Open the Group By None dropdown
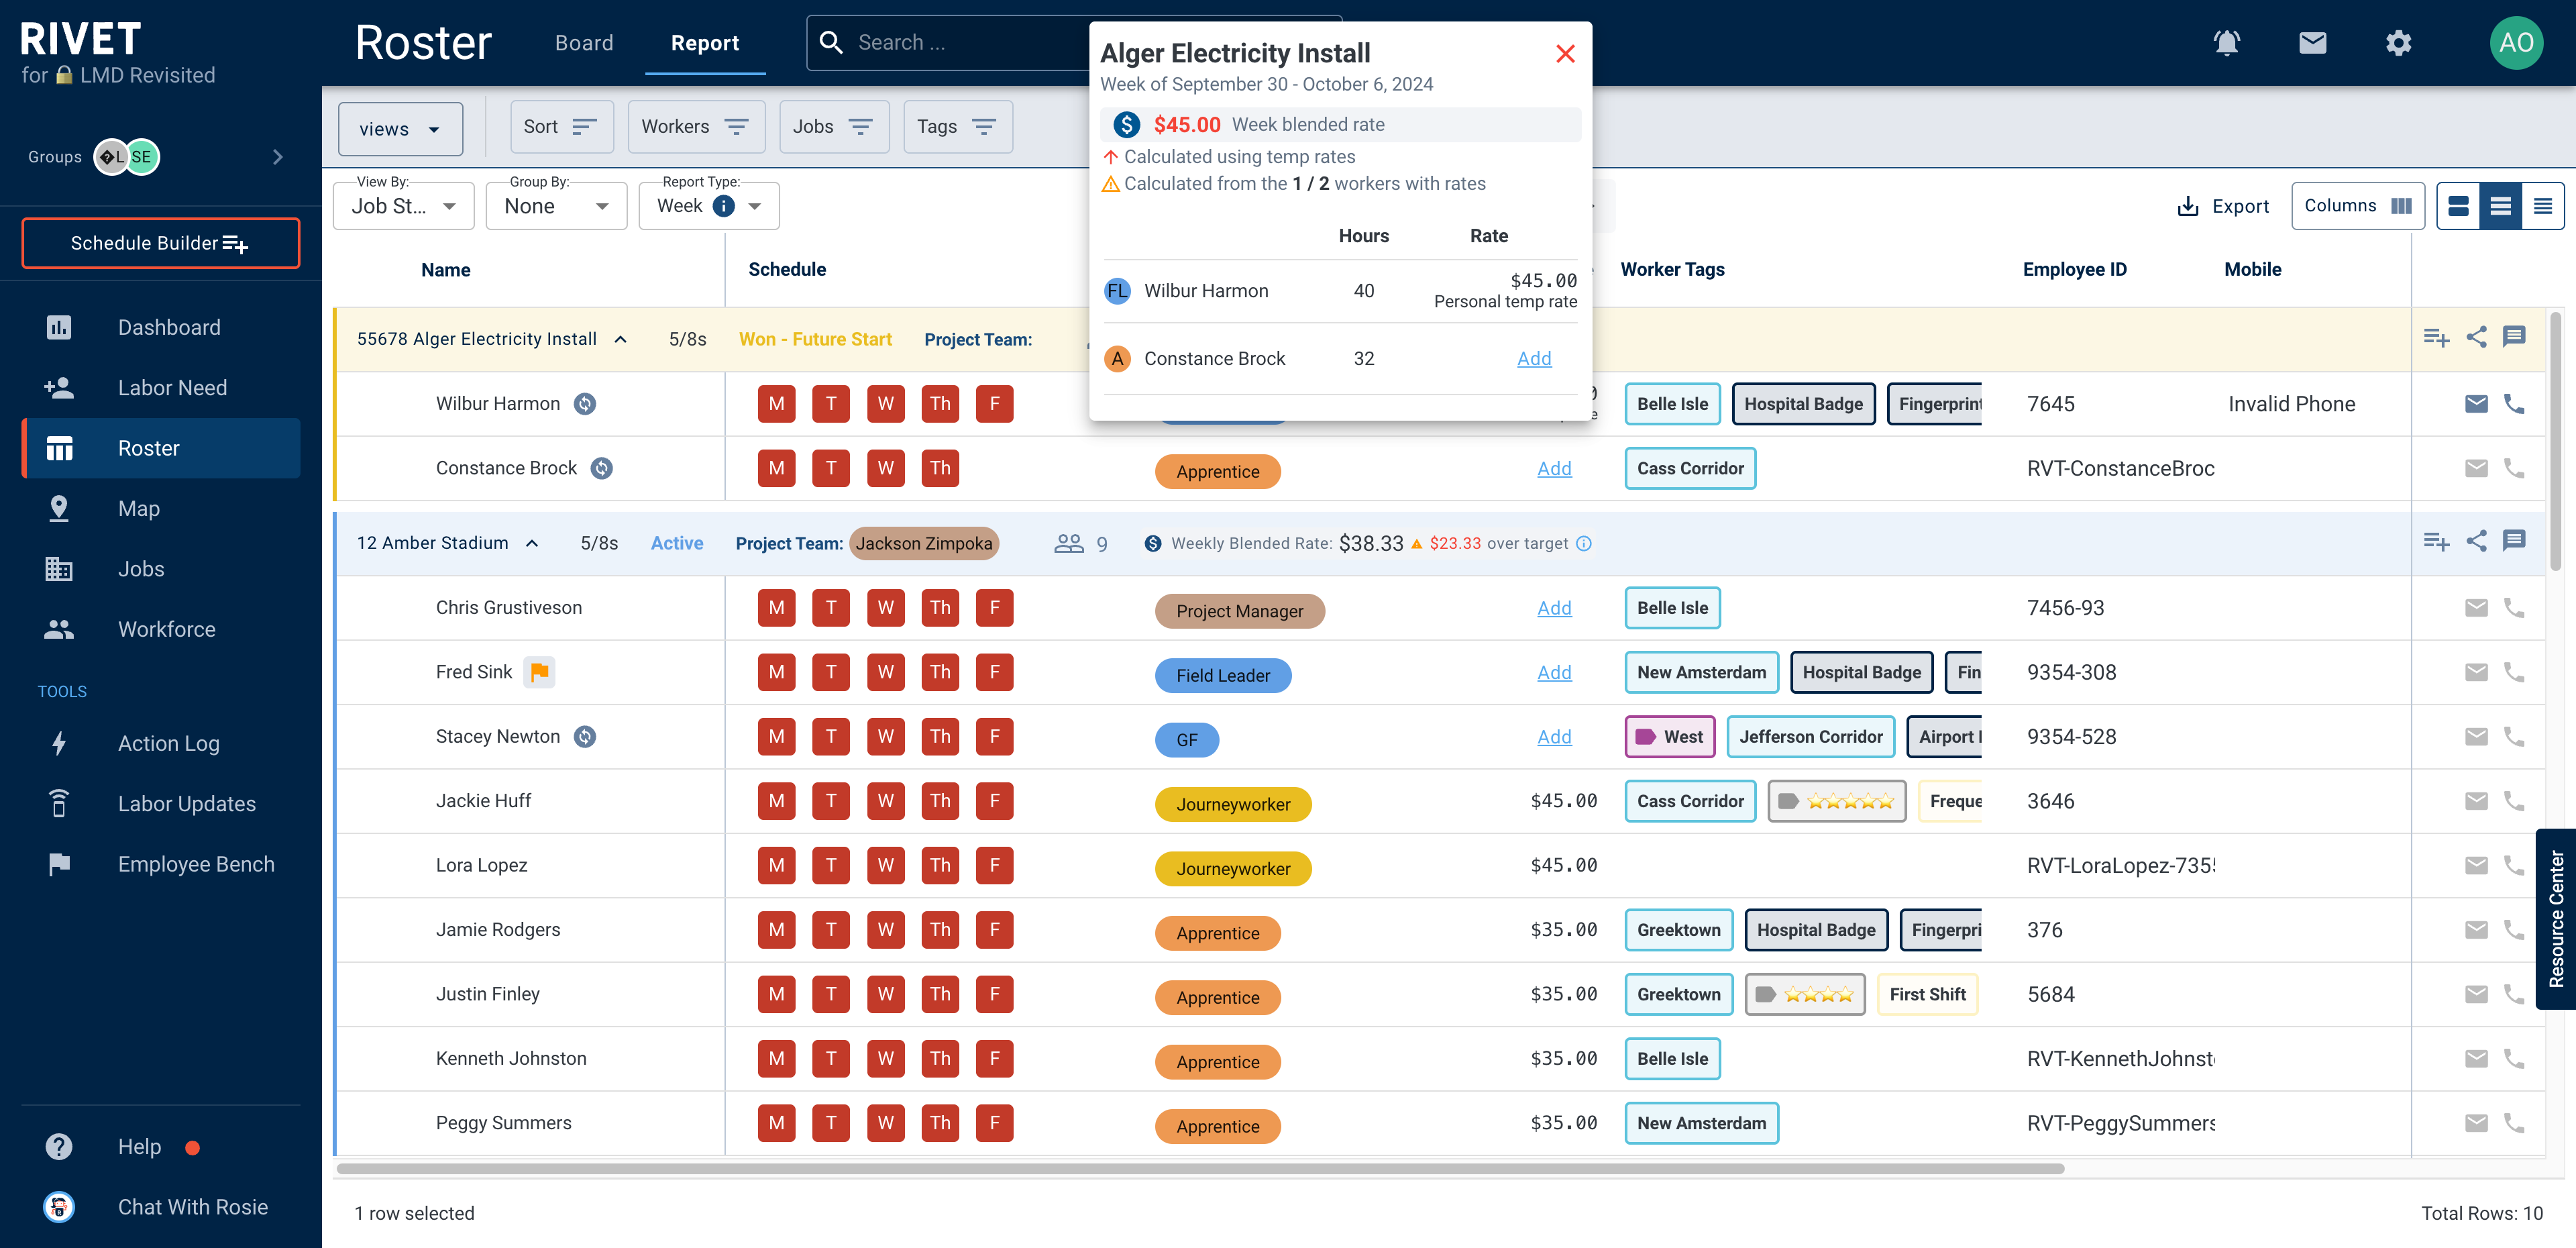2576x1248 pixels. pyautogui.click(x=556, y=206)
